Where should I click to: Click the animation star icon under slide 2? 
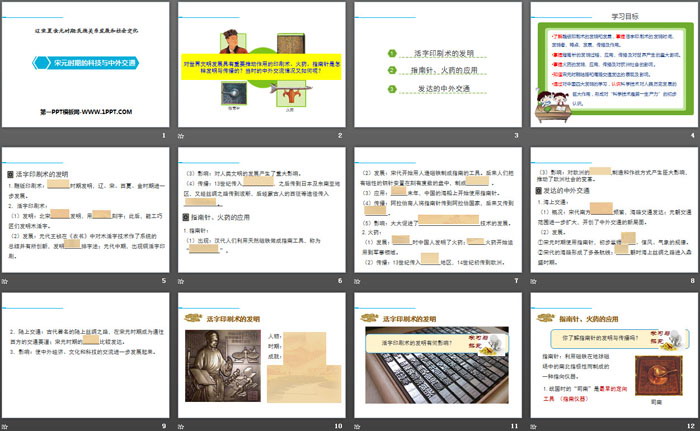point(181,136)
